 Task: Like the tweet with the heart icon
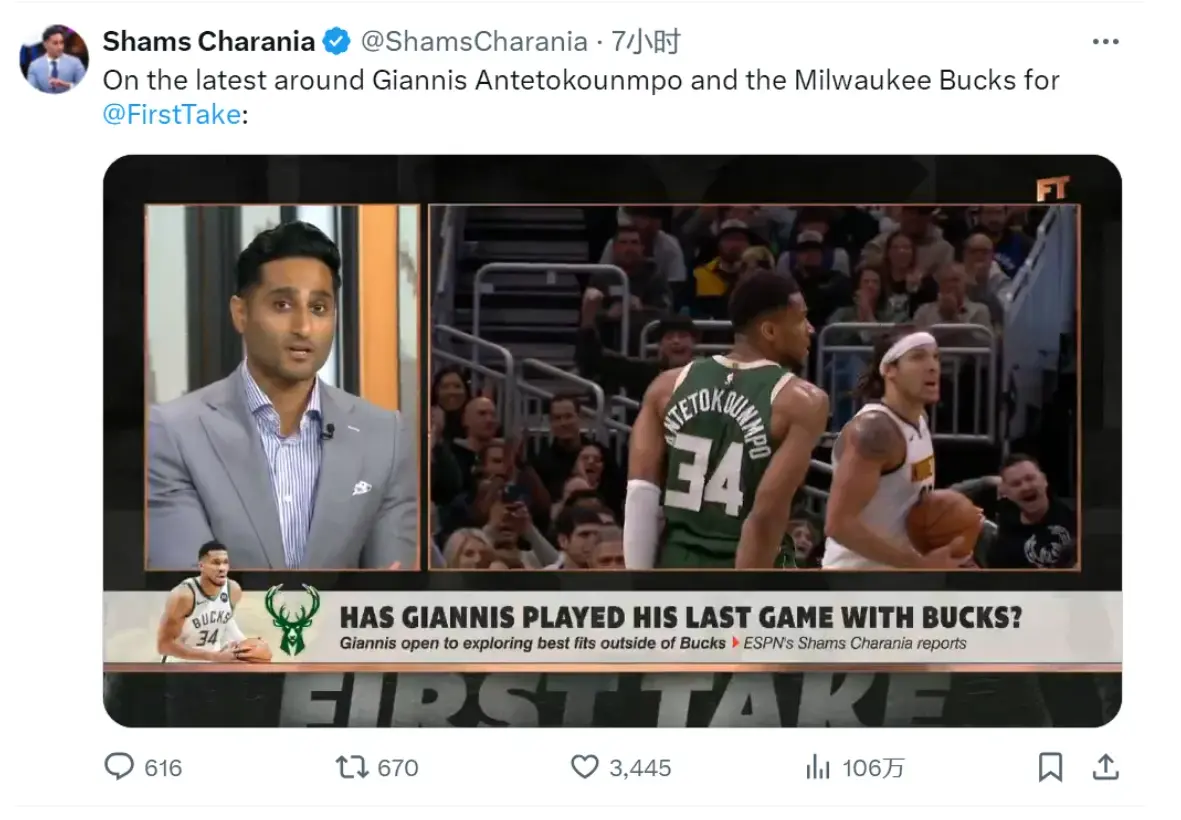[x=584, y=767]
